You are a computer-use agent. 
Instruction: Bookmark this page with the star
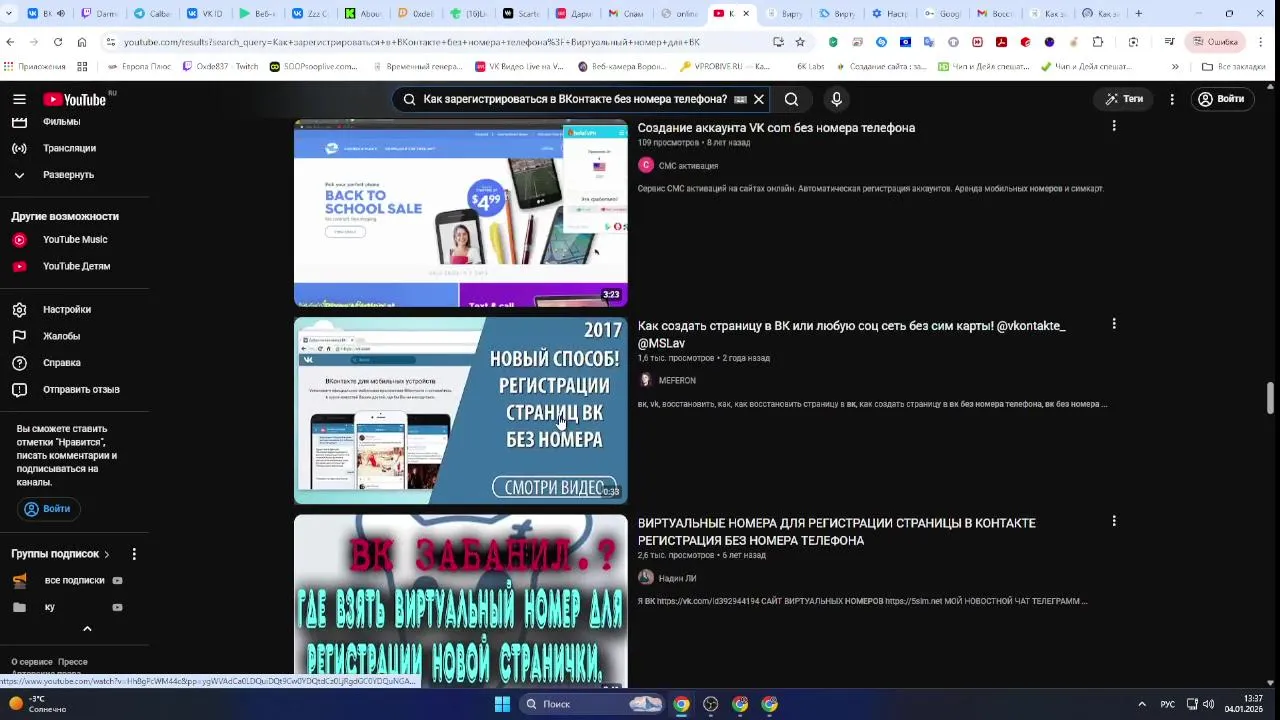800,42
